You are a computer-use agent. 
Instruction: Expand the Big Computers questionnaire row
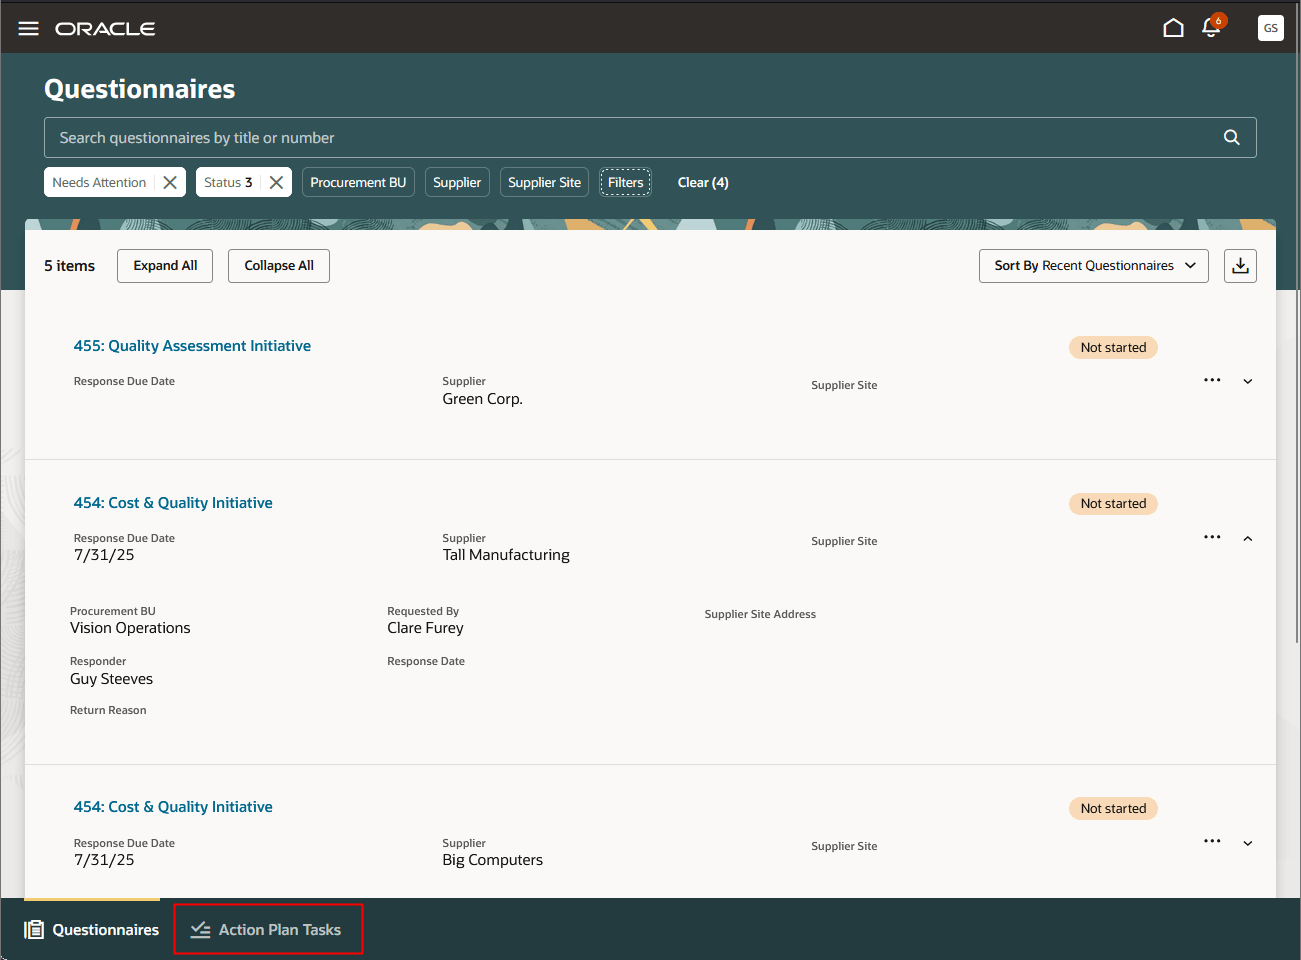click(x=1248, y=843)
